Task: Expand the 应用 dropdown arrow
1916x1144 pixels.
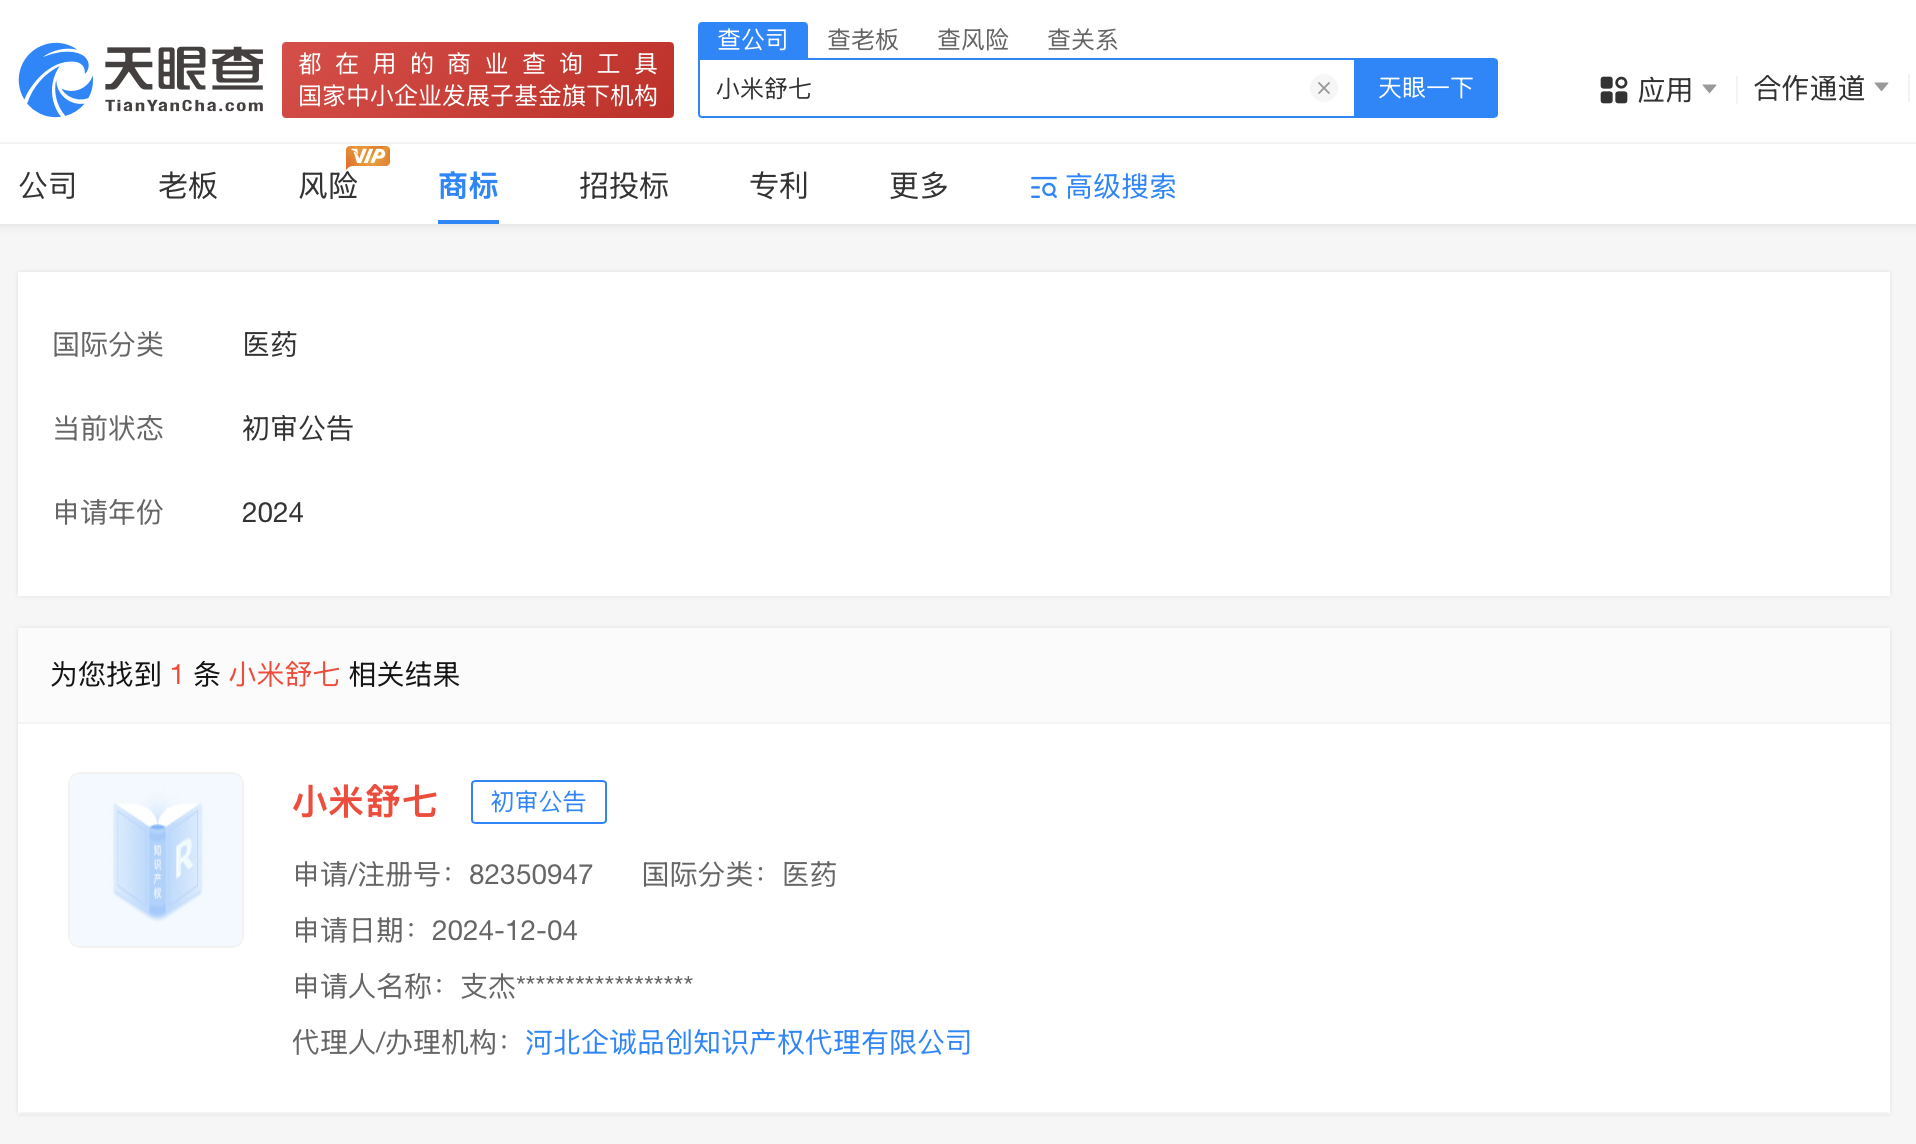Action: coord(1709,89)
